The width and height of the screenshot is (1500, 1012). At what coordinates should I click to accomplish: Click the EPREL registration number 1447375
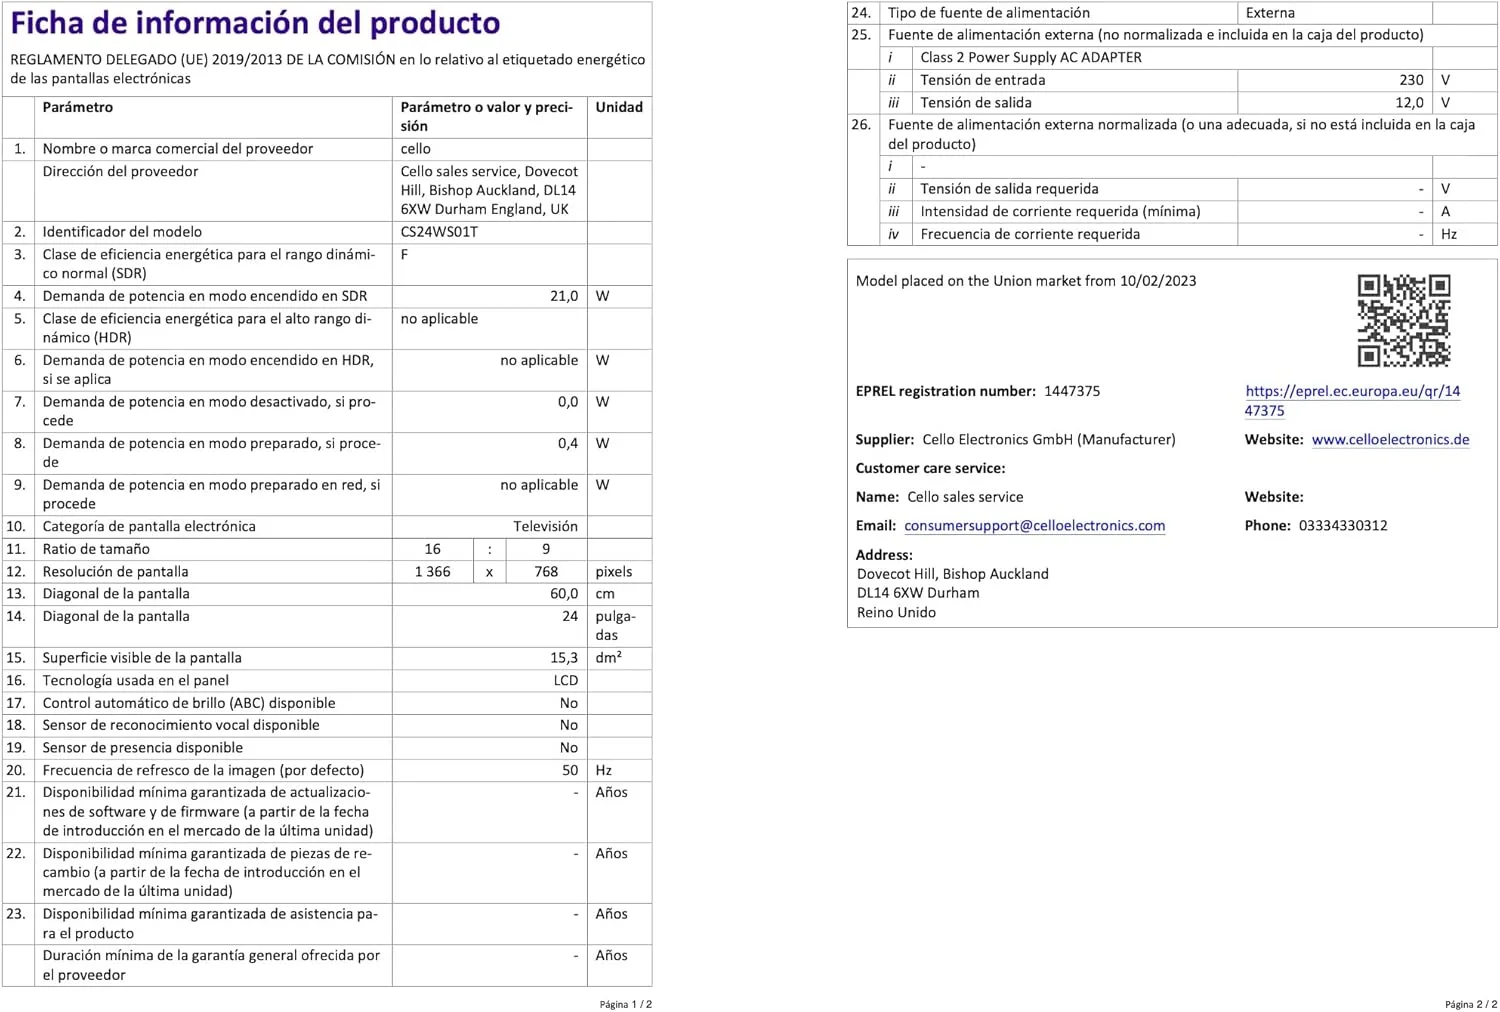pos(1072,392)
